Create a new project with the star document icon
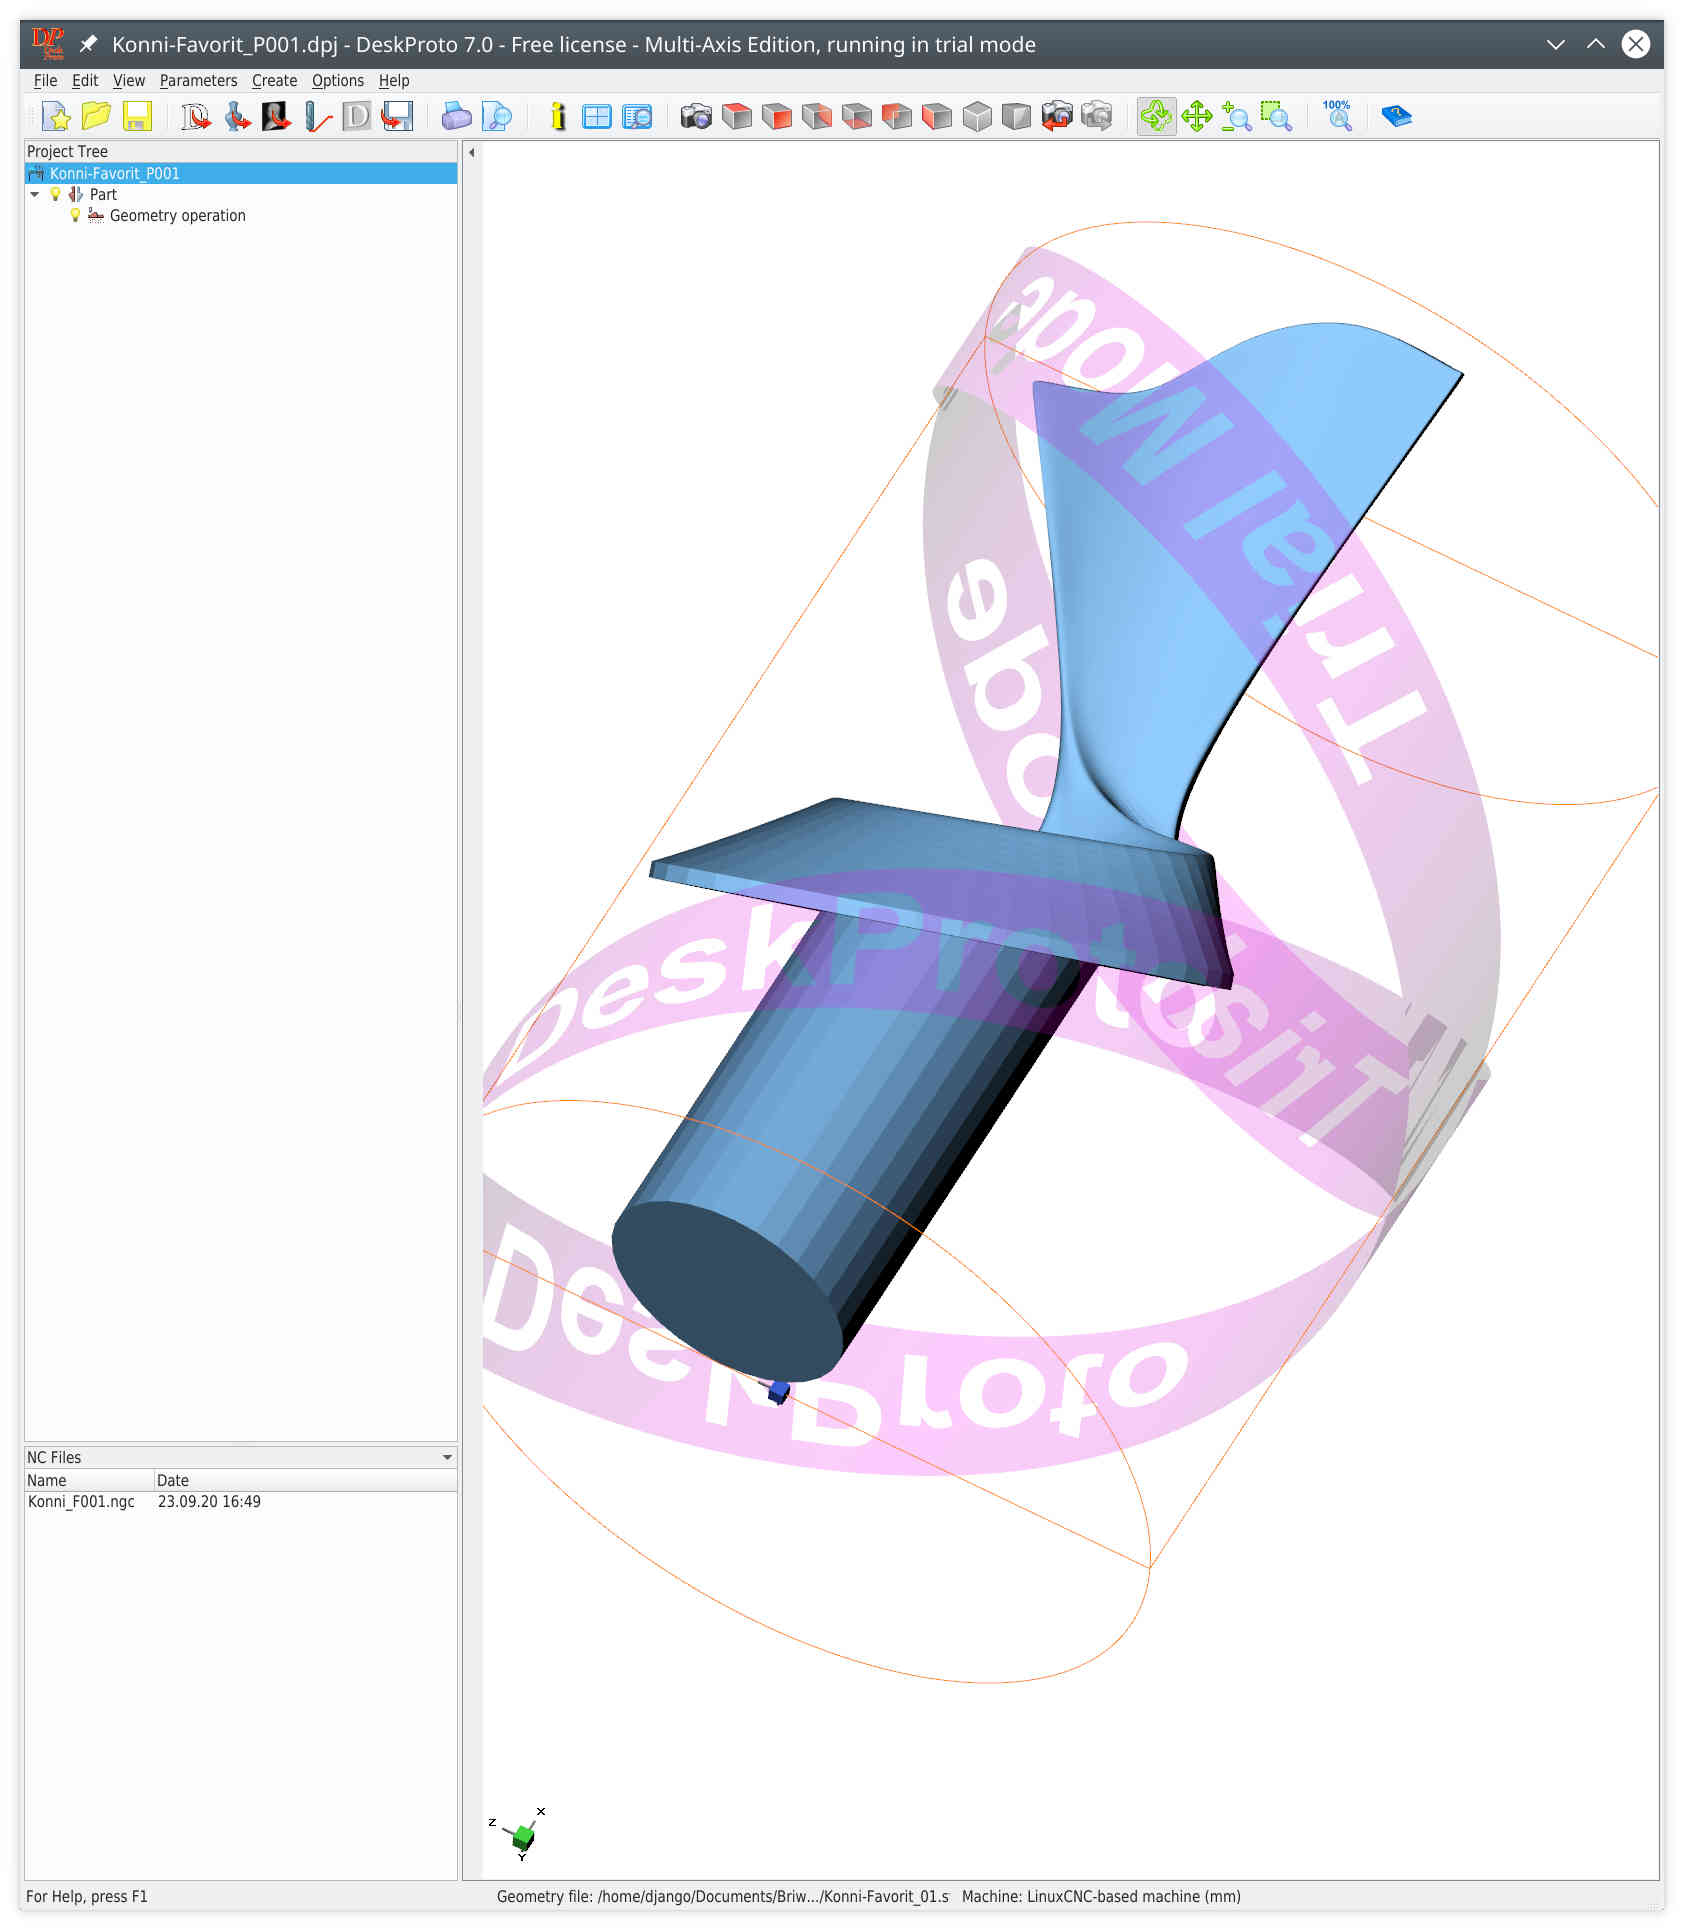This screenshot has width=1684, height=1930. tap(57, 117)
